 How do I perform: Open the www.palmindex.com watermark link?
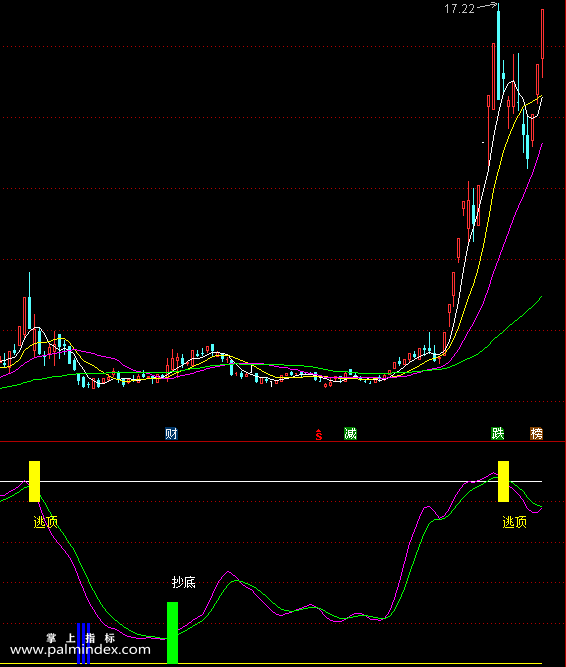[80, 650]
